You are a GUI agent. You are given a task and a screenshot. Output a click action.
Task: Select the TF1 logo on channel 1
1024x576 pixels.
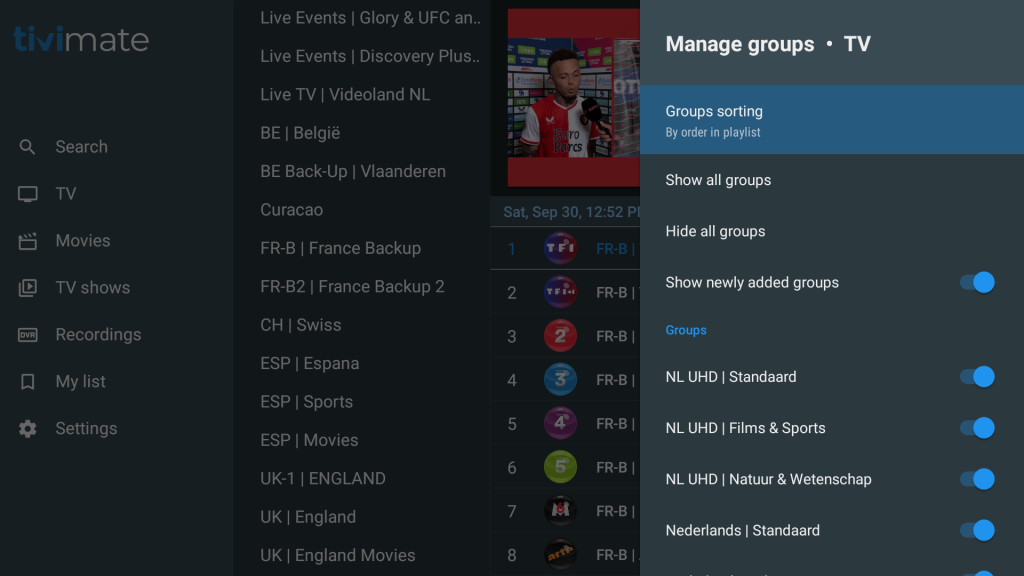pyautogui.click(x=560, y=249)
